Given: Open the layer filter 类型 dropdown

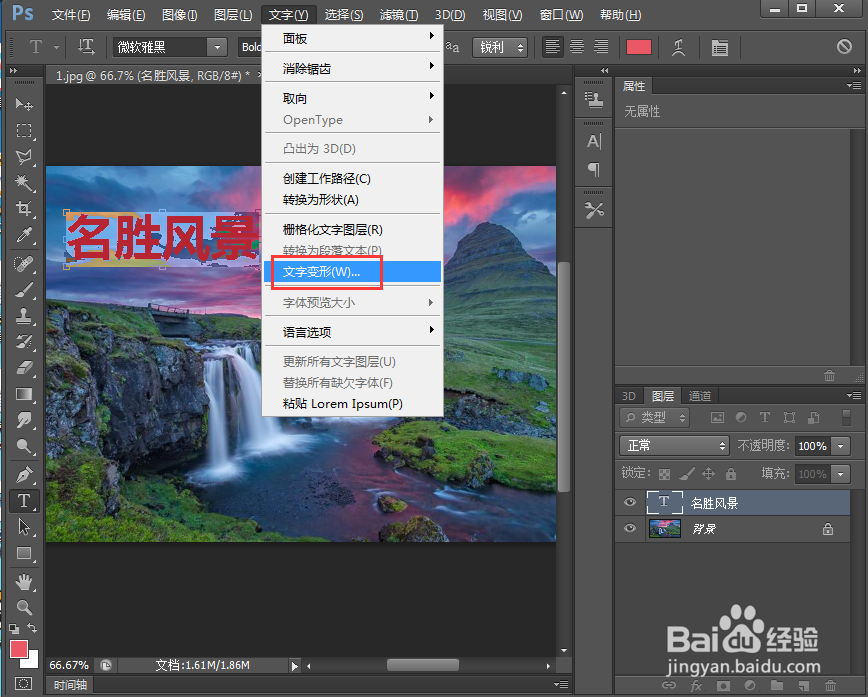Looking at the screenshot, I should pyautogui.click(x=654, y=417).
